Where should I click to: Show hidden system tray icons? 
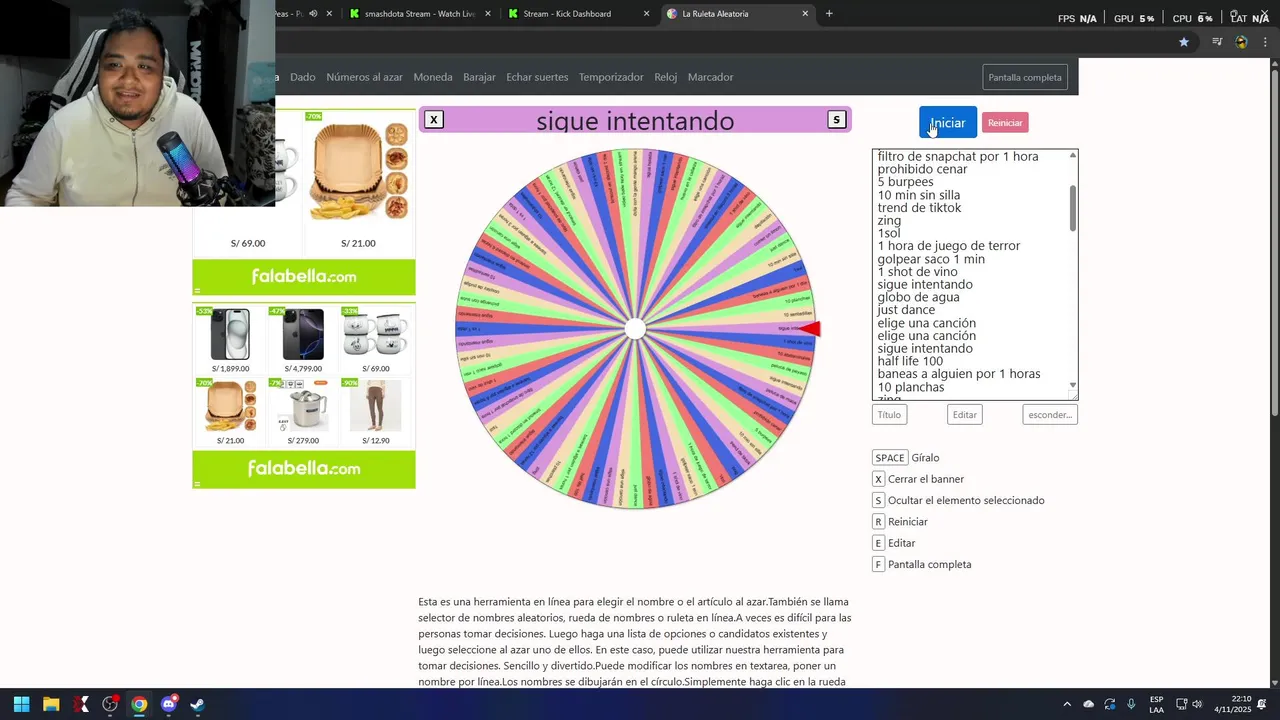click(1067, 704)
